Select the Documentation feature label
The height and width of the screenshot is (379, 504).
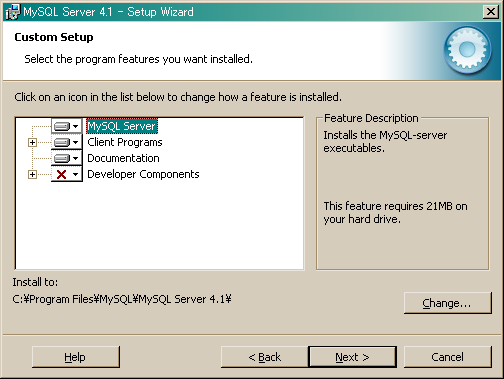123,158
